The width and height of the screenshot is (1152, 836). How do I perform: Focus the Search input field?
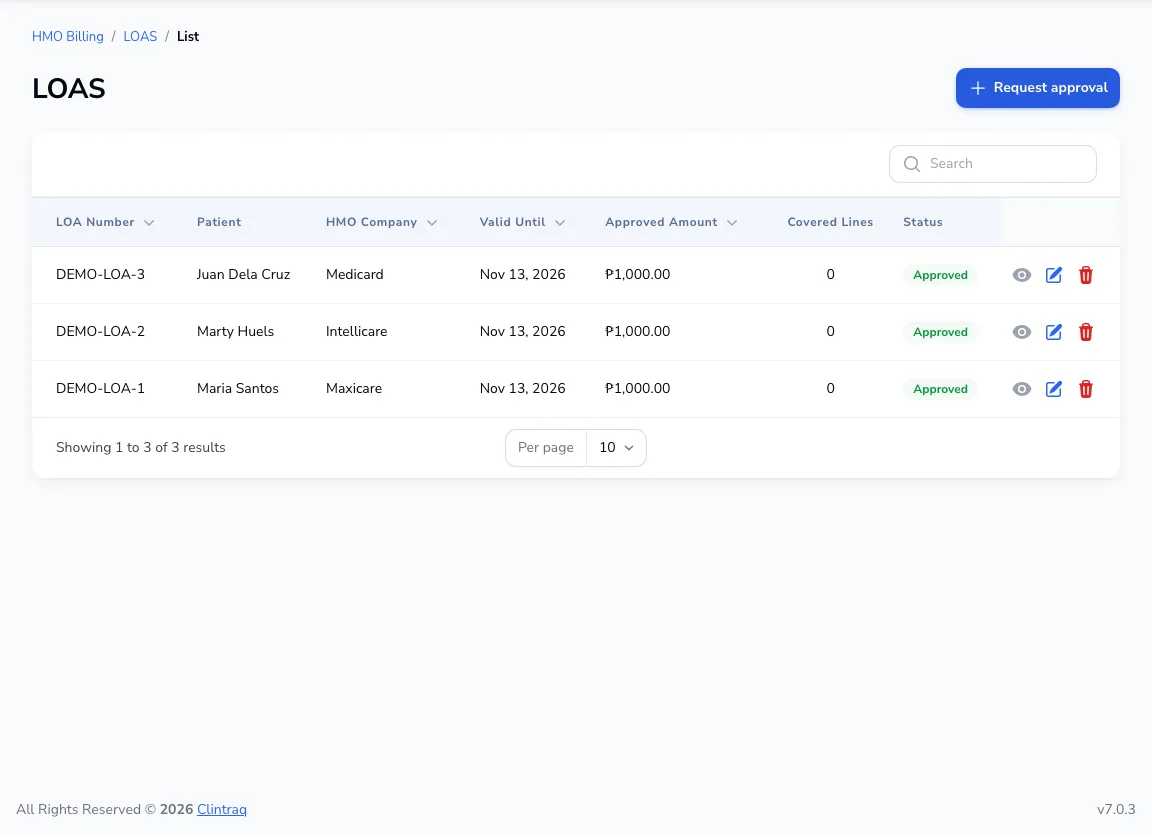click(x=993, y=164)
